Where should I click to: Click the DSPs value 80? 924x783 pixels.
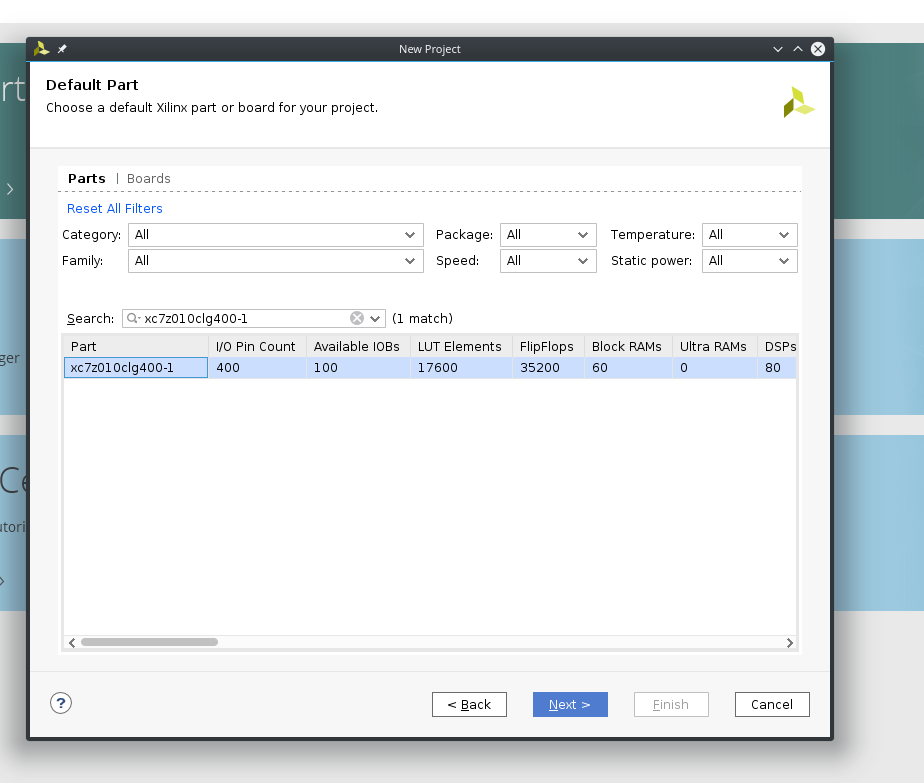(773, 368)
